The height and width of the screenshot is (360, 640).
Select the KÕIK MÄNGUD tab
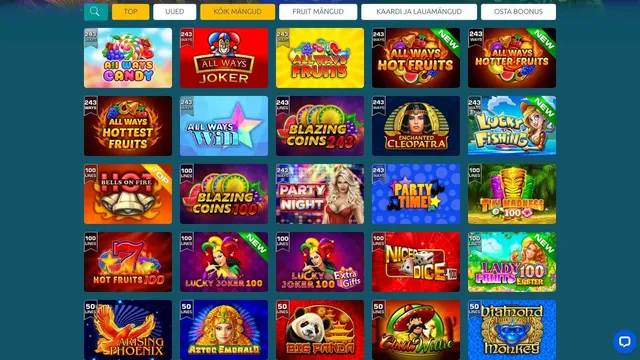pyautogui.click(x=238, y=12)
